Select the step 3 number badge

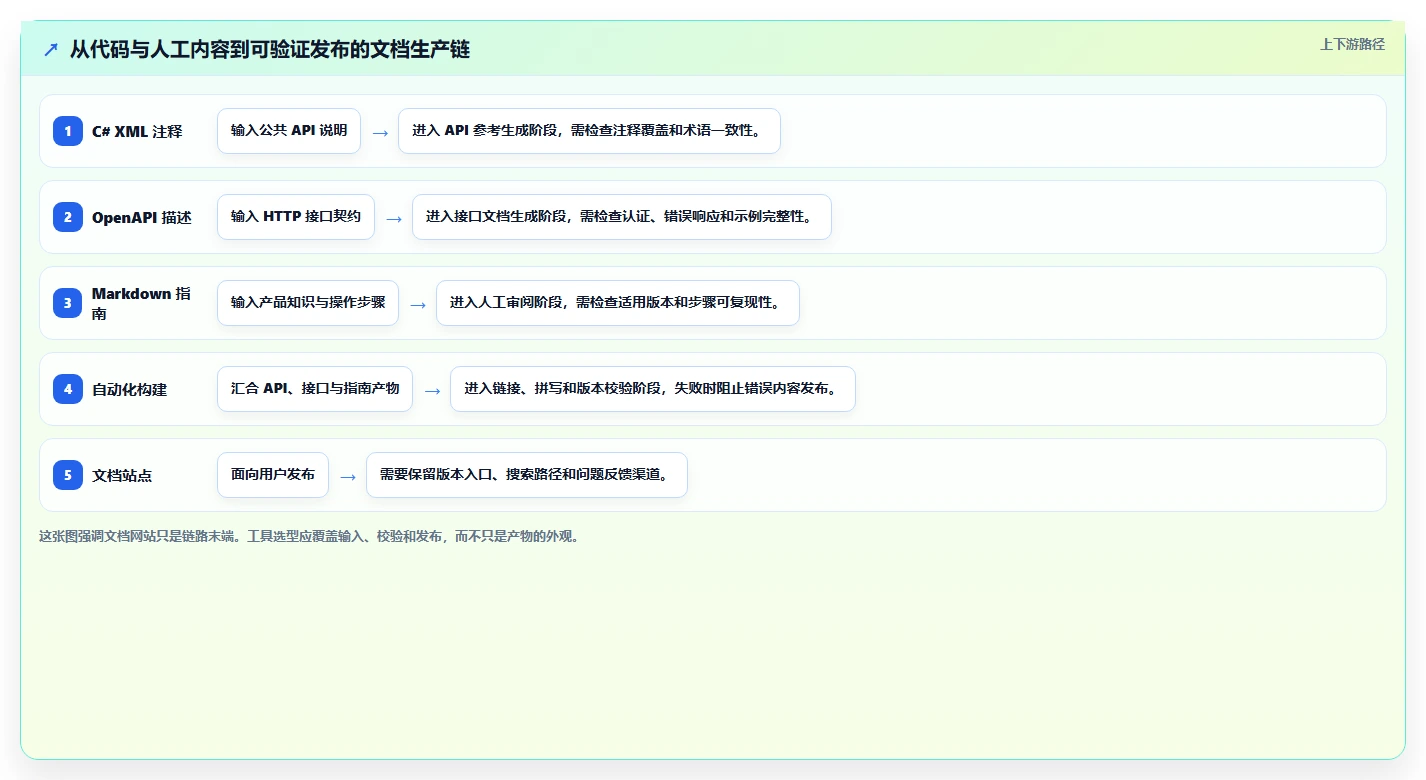(x=68, y=303)
